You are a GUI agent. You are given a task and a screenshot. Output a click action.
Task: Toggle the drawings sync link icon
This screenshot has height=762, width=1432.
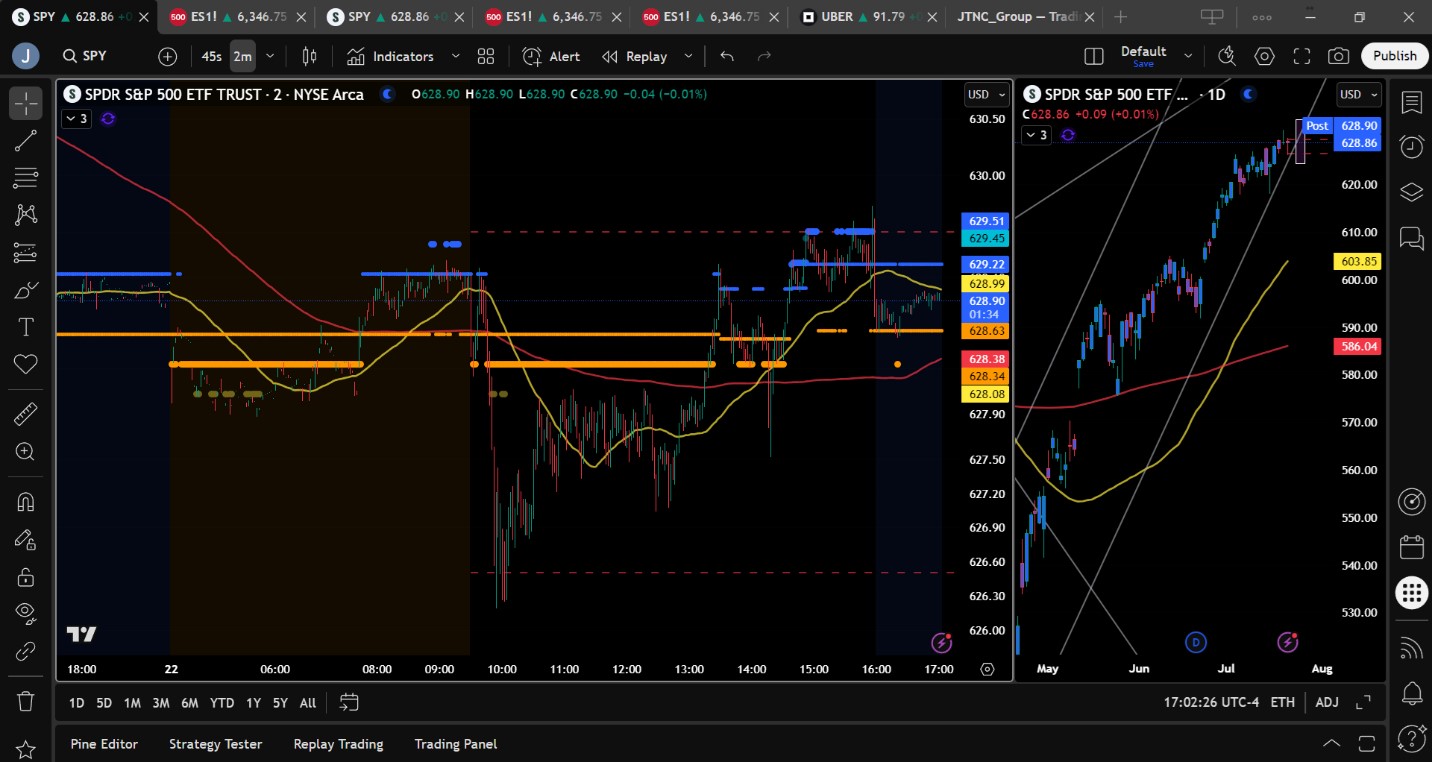pos(26,651)
